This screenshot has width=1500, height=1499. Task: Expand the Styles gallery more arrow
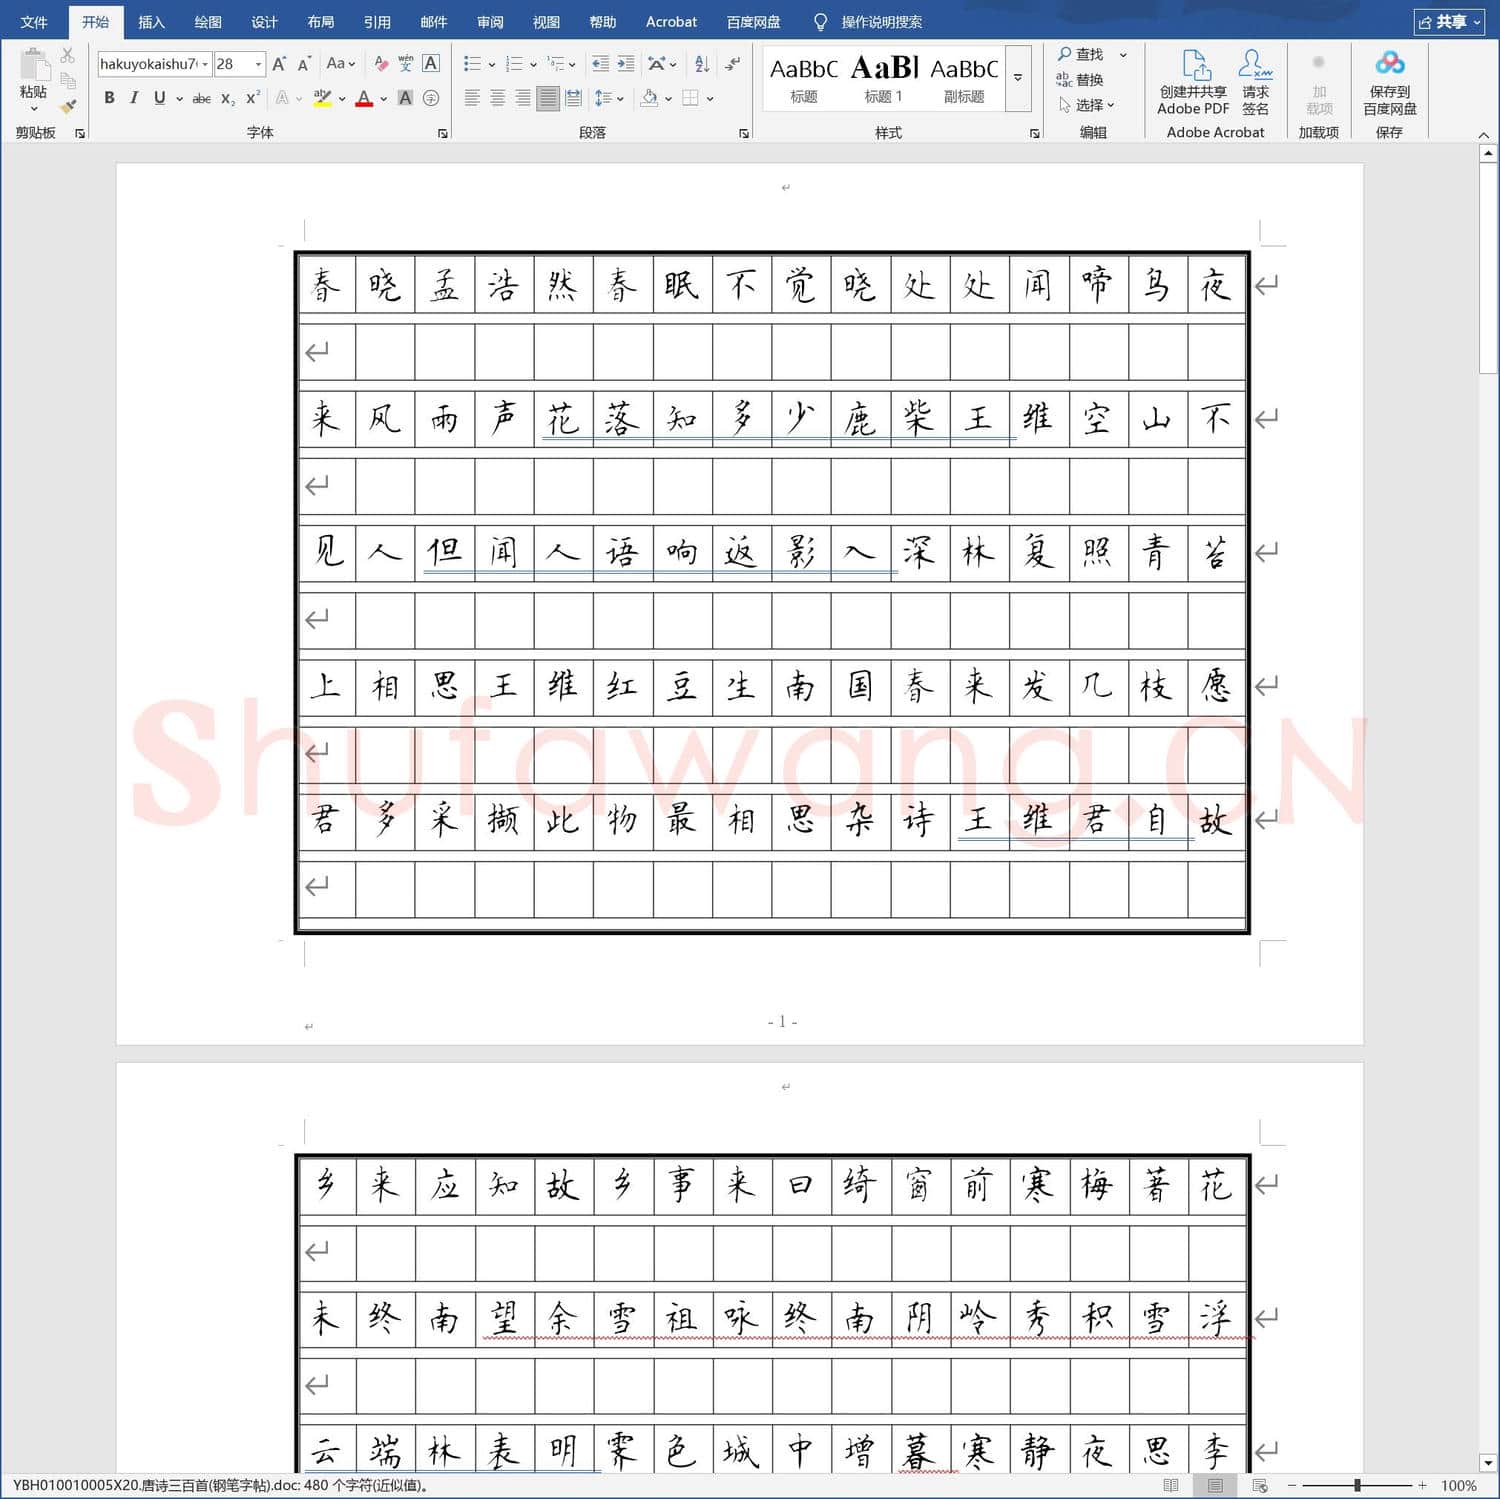[1018, 77]
